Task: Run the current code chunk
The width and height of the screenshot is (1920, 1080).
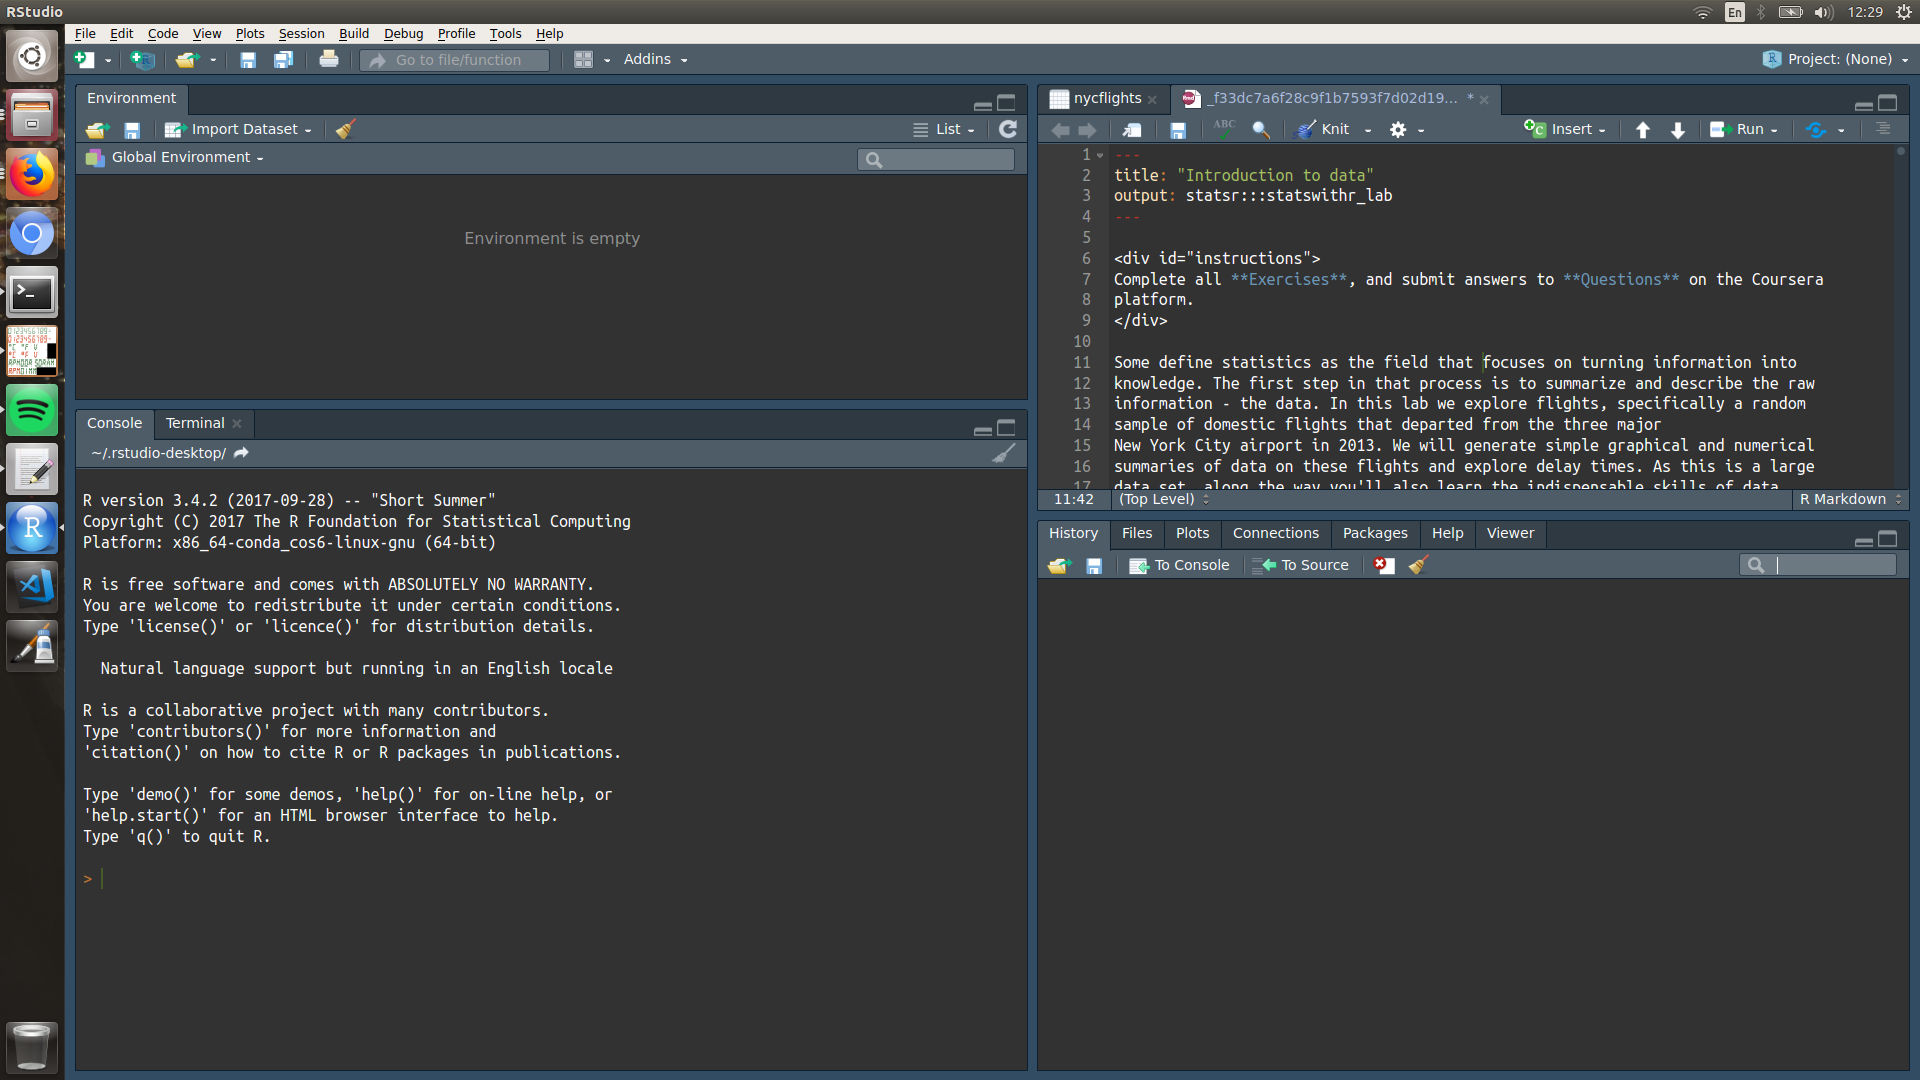Action: click(1744, 129)
